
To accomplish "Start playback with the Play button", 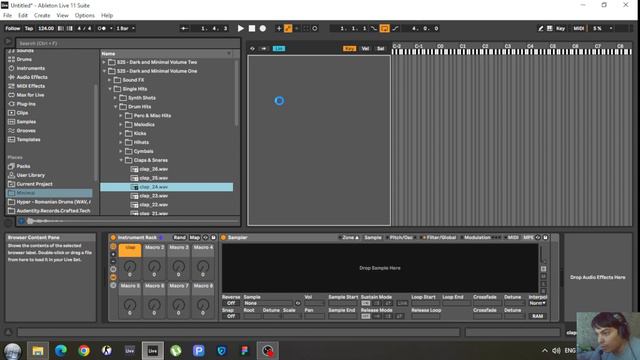I will tap(241, 28).
